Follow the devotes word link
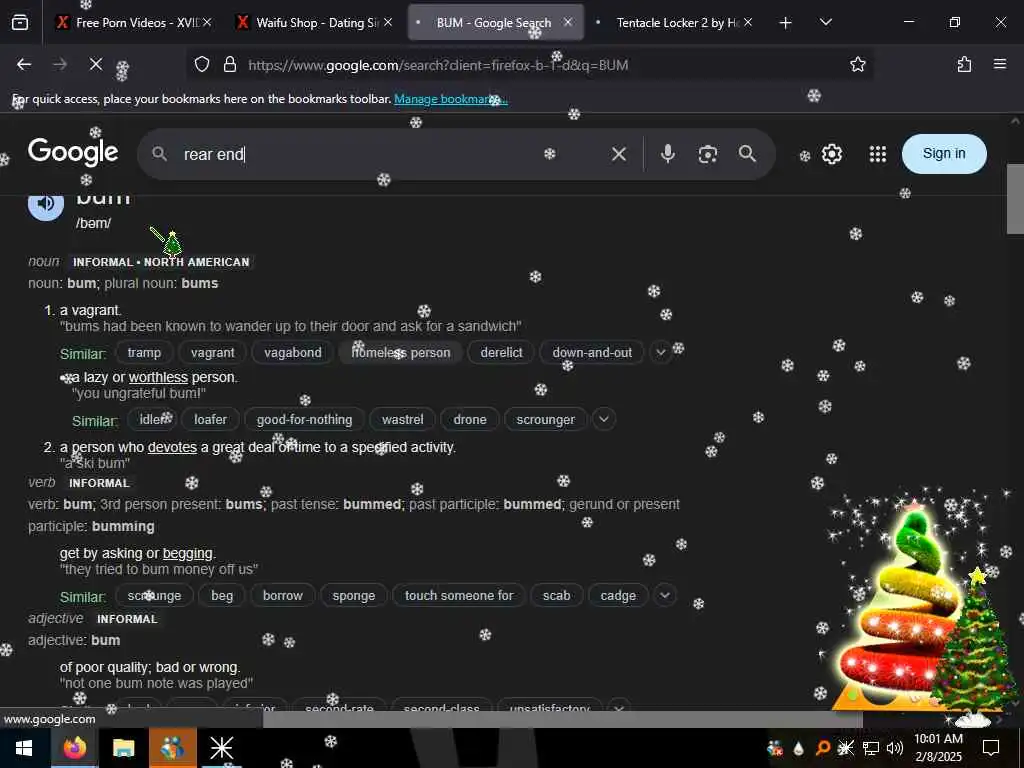The height and width of the screenshot is (768, 1024). [x=172, y=447]
